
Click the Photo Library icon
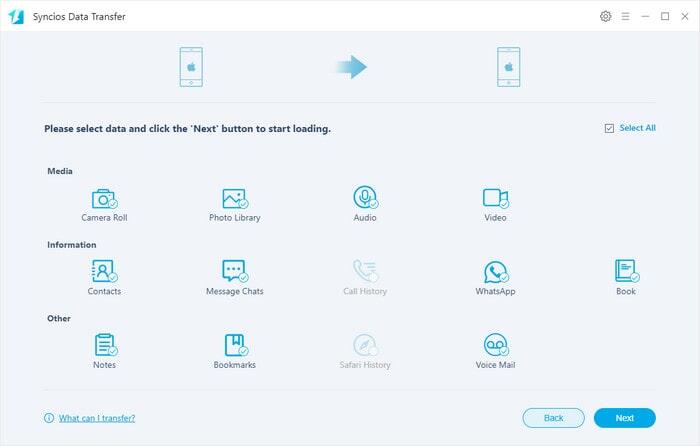click(x=234, y=198)
